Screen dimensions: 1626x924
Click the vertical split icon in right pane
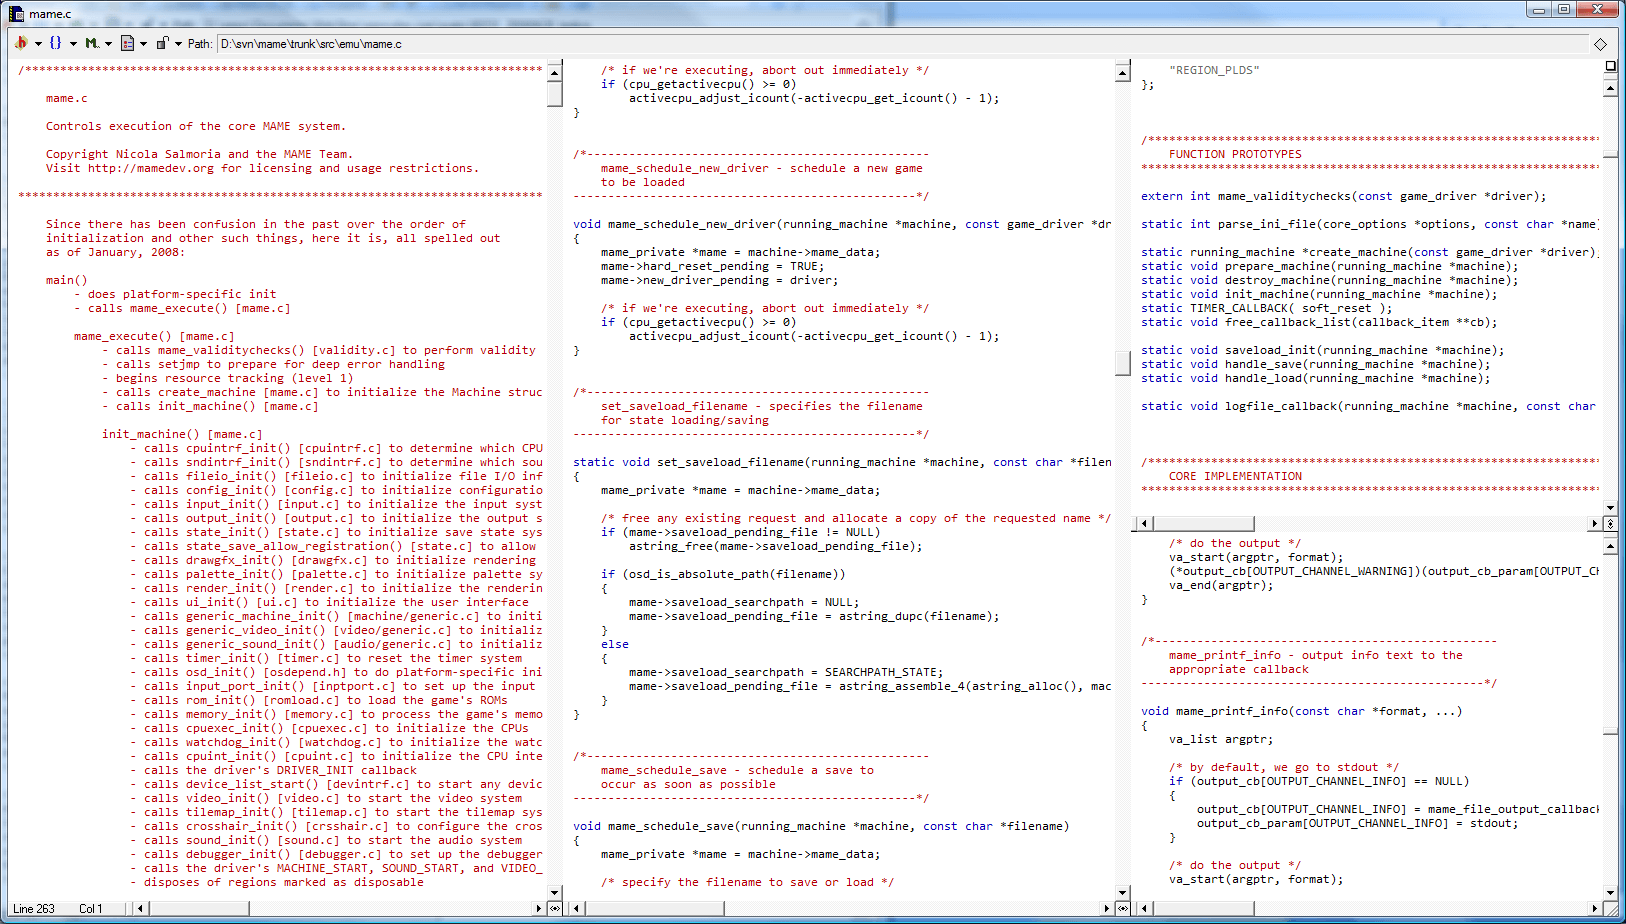(x=1610, y=524)
